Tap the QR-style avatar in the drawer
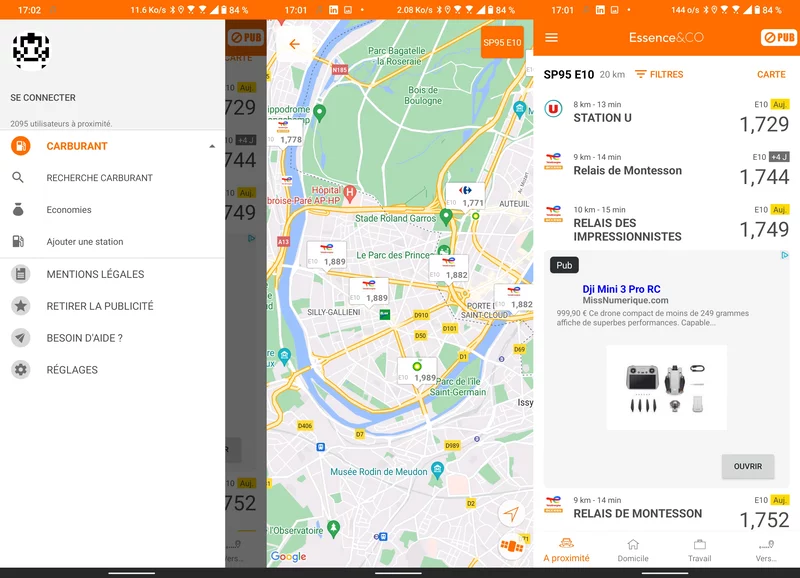The height and width of the screenshot is (578, 800). (31, 51)
